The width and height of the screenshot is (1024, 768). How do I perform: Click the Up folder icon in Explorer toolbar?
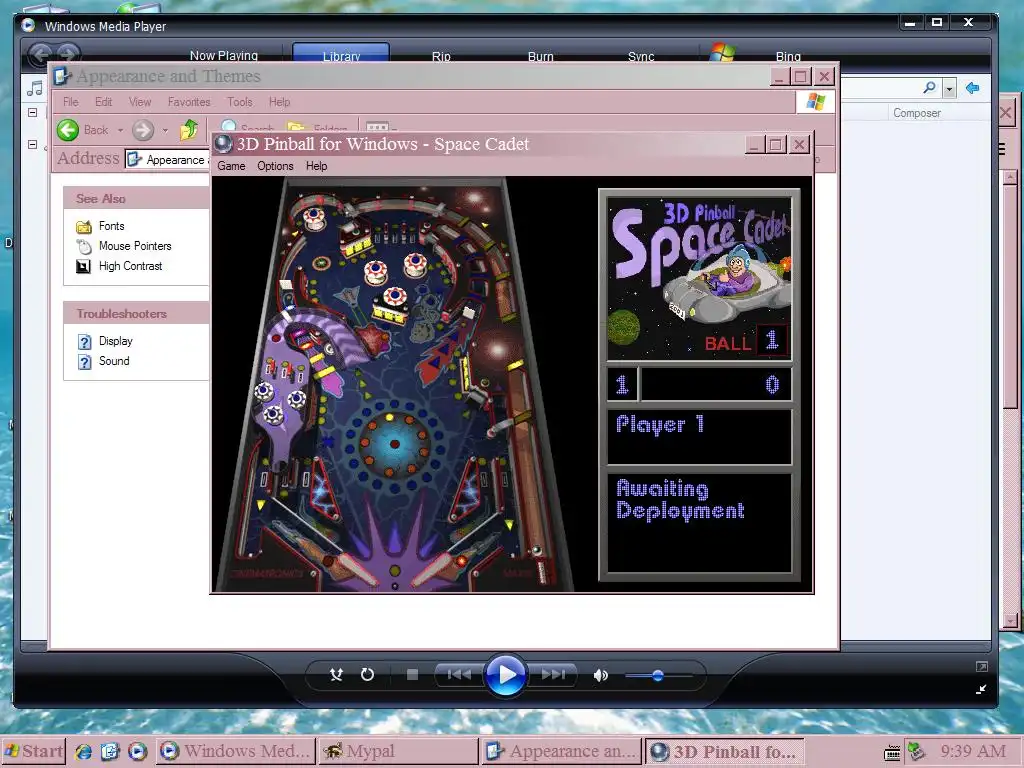[x=189, y=129]
